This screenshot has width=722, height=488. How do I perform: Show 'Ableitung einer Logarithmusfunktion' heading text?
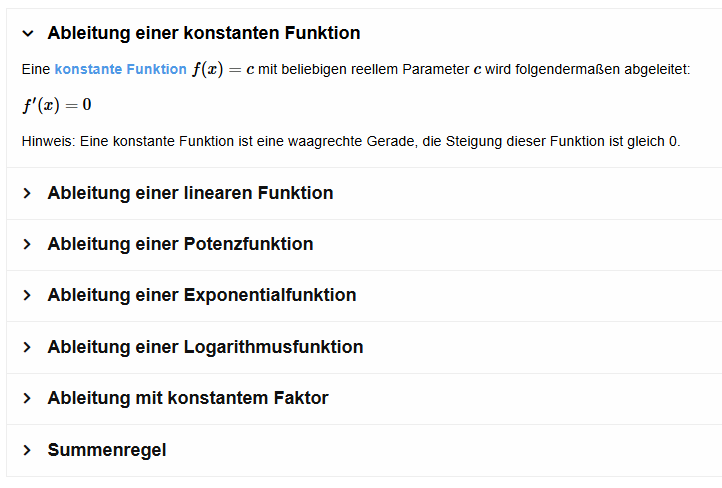205,347
